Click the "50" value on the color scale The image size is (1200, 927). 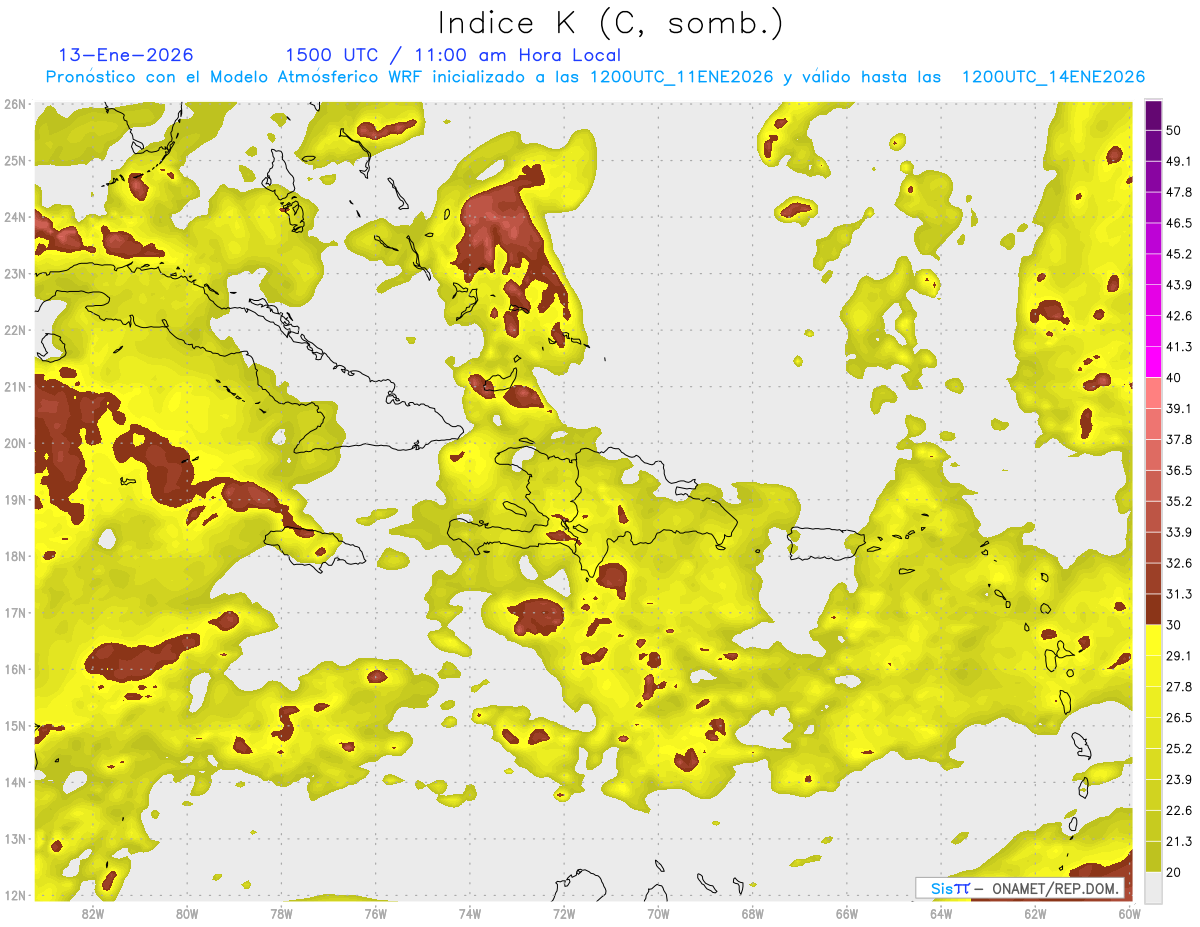click(x=1175, y=130)
